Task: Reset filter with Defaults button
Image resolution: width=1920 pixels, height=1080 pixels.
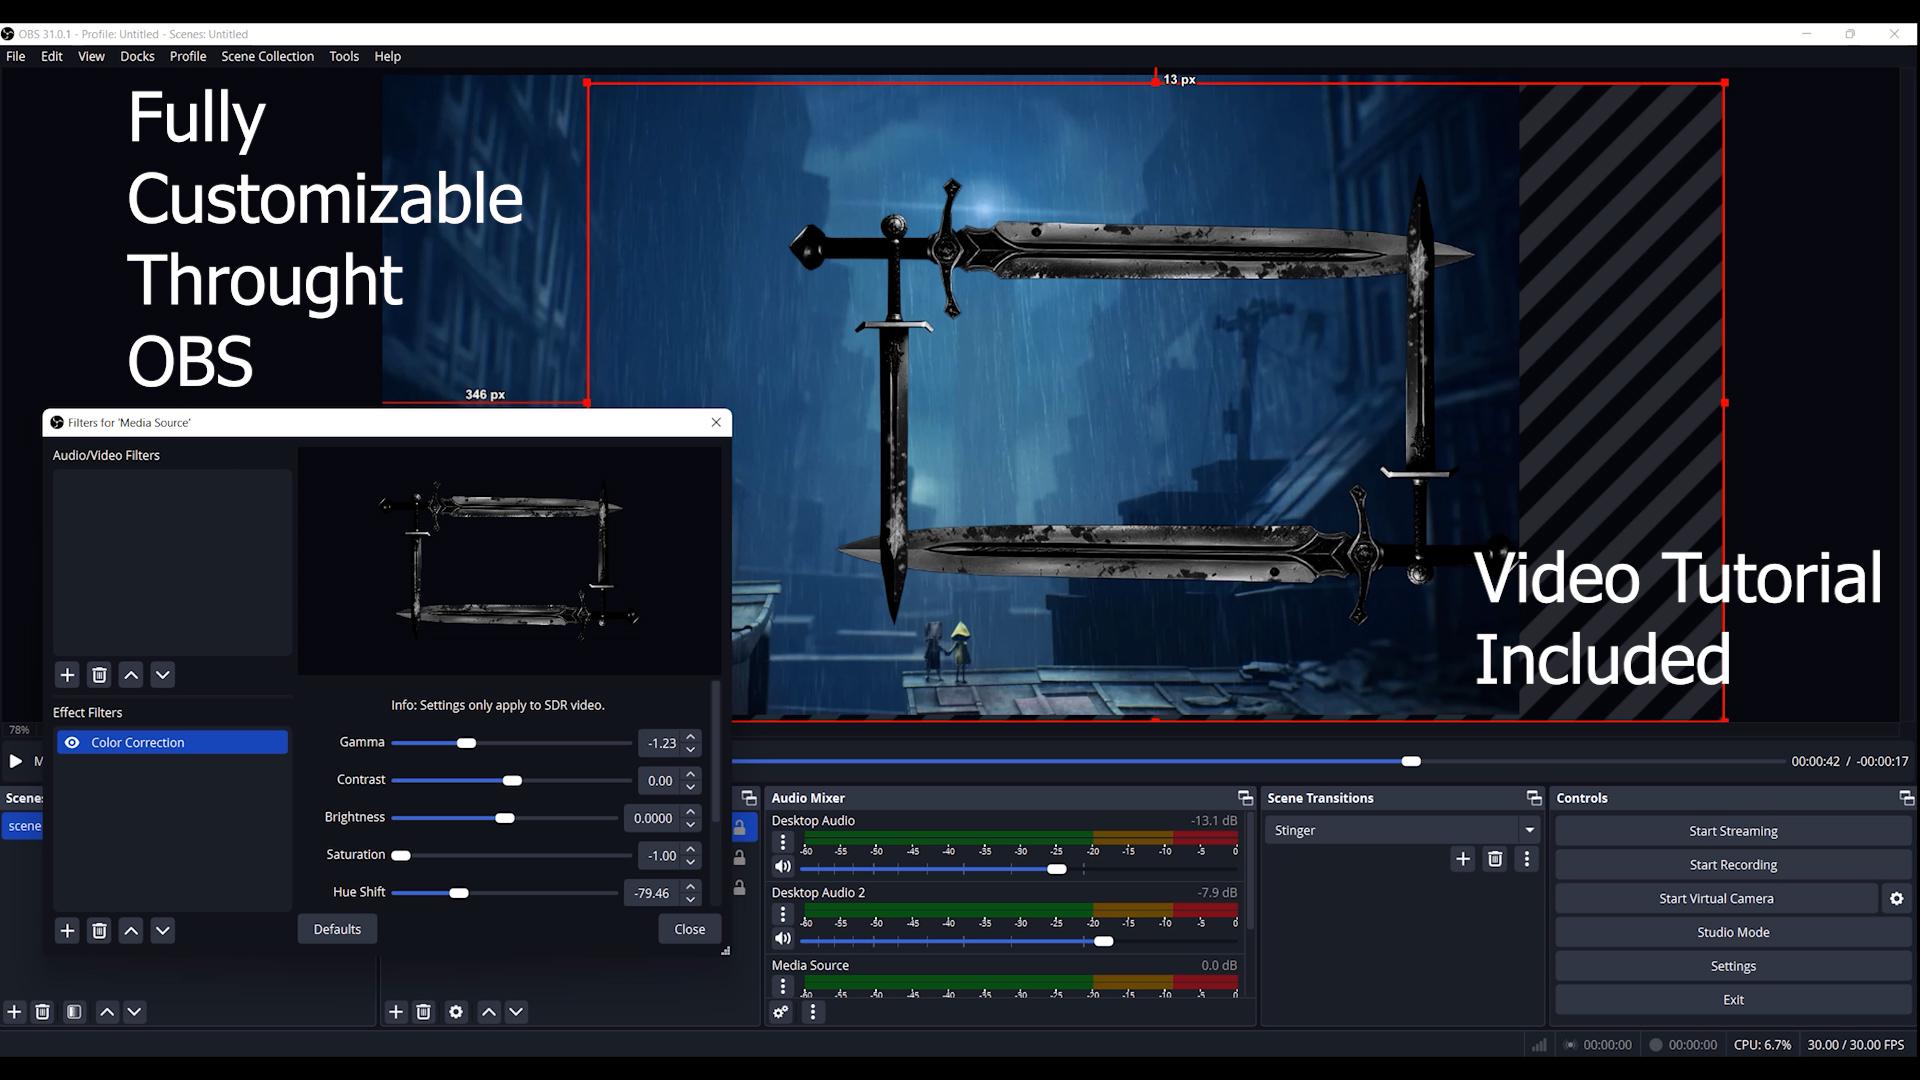Action: 337,929
